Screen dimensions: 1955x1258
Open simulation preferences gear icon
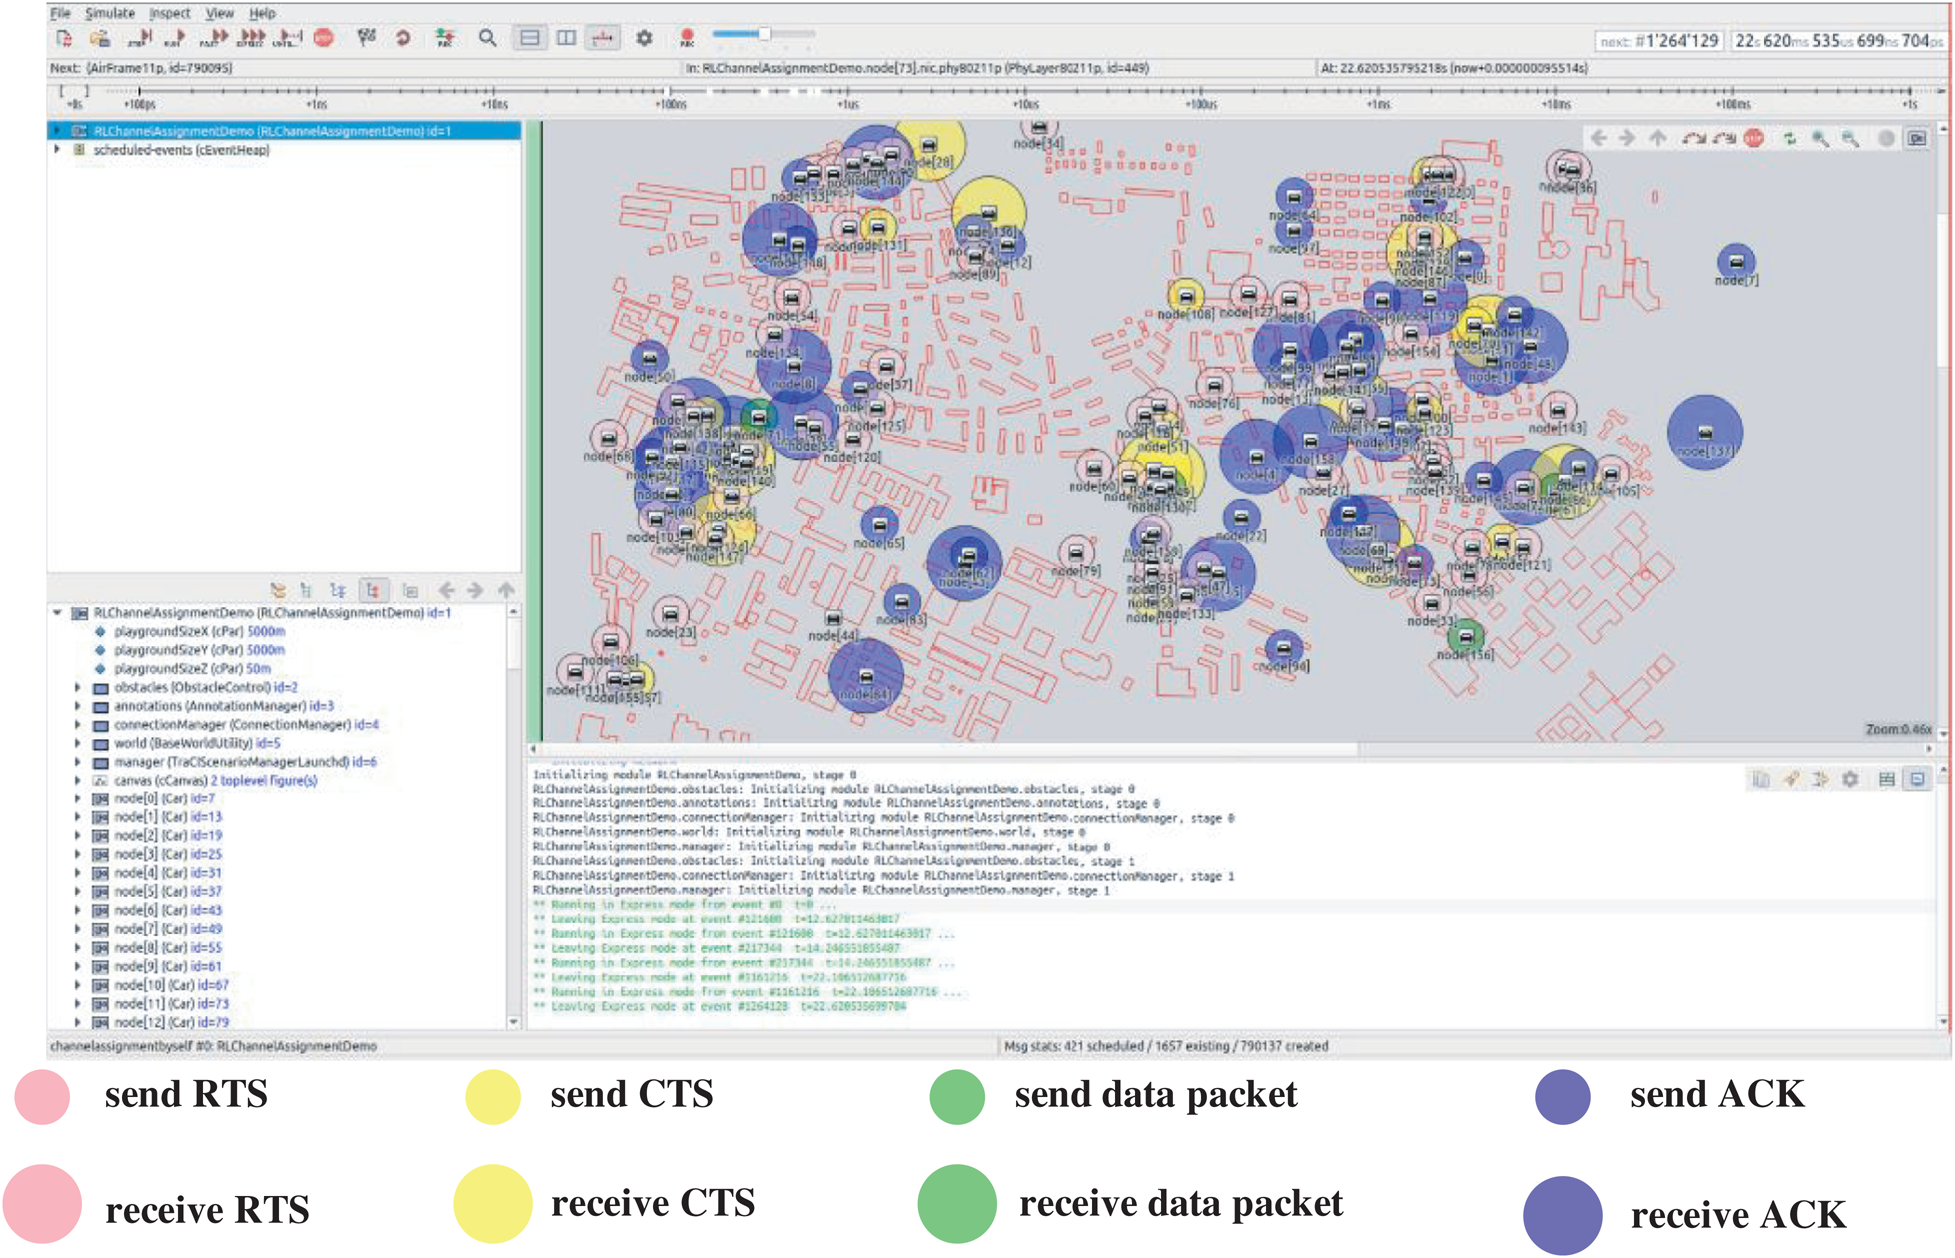pos(644,38)
